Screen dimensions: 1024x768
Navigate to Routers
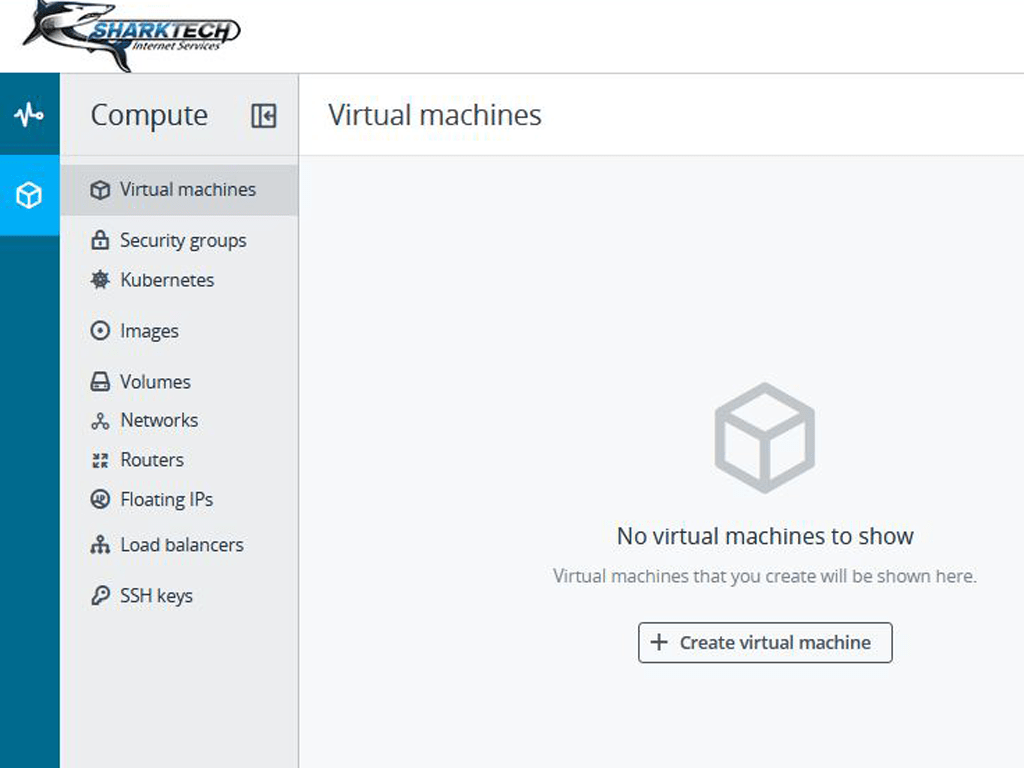(x=151, y=460)
